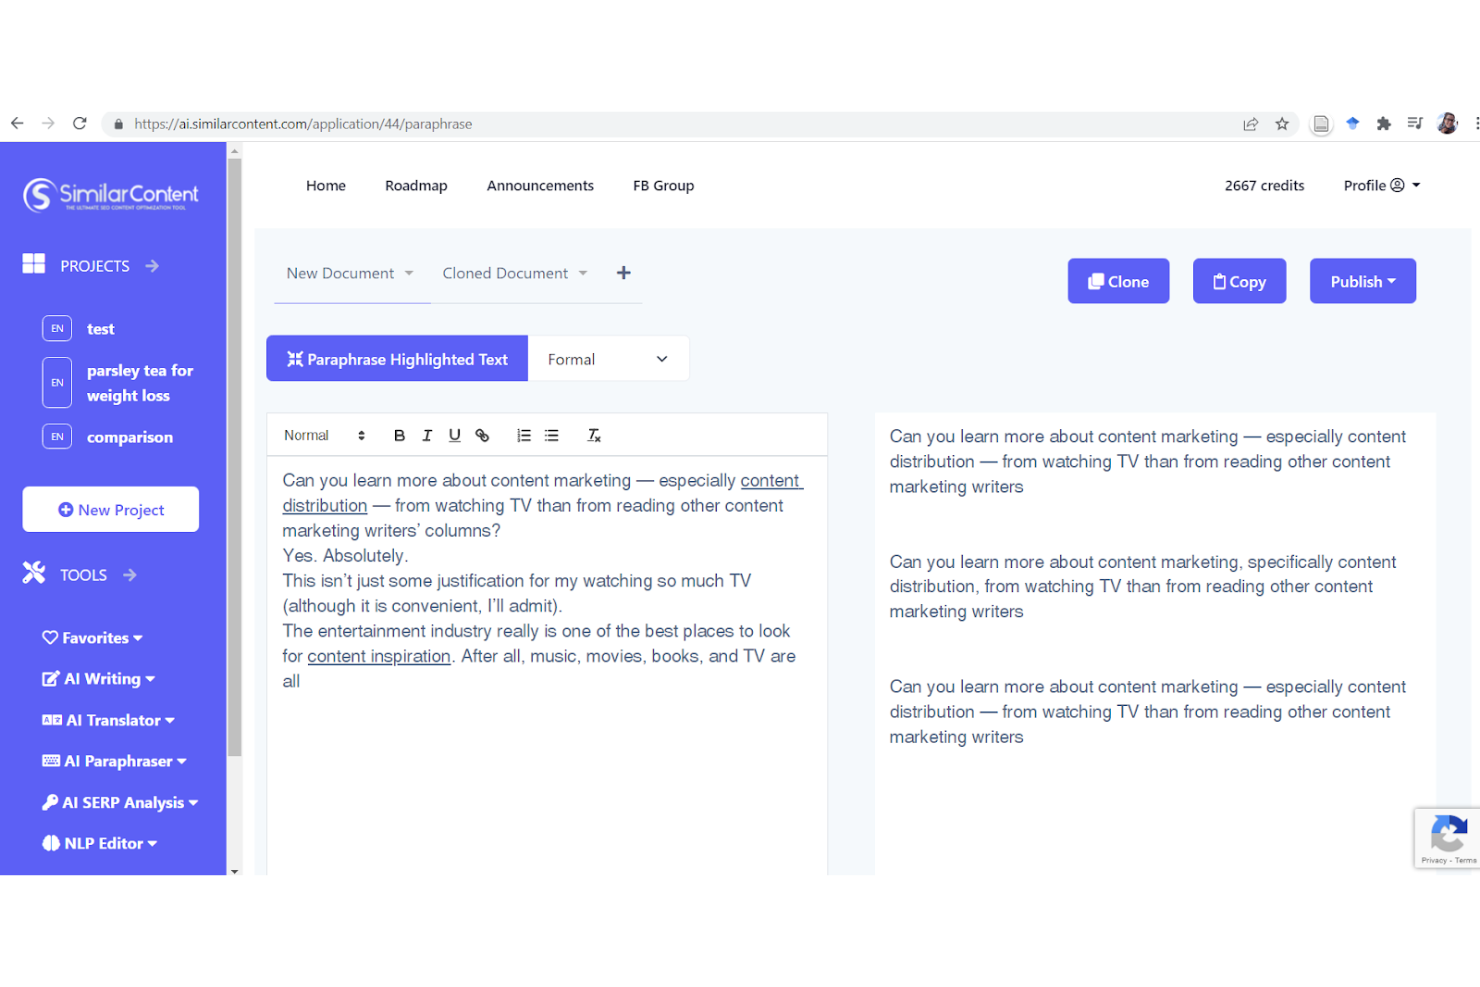The image size is (1480, 987).
Task: Open the Announcements page
Action: (540, 185)
